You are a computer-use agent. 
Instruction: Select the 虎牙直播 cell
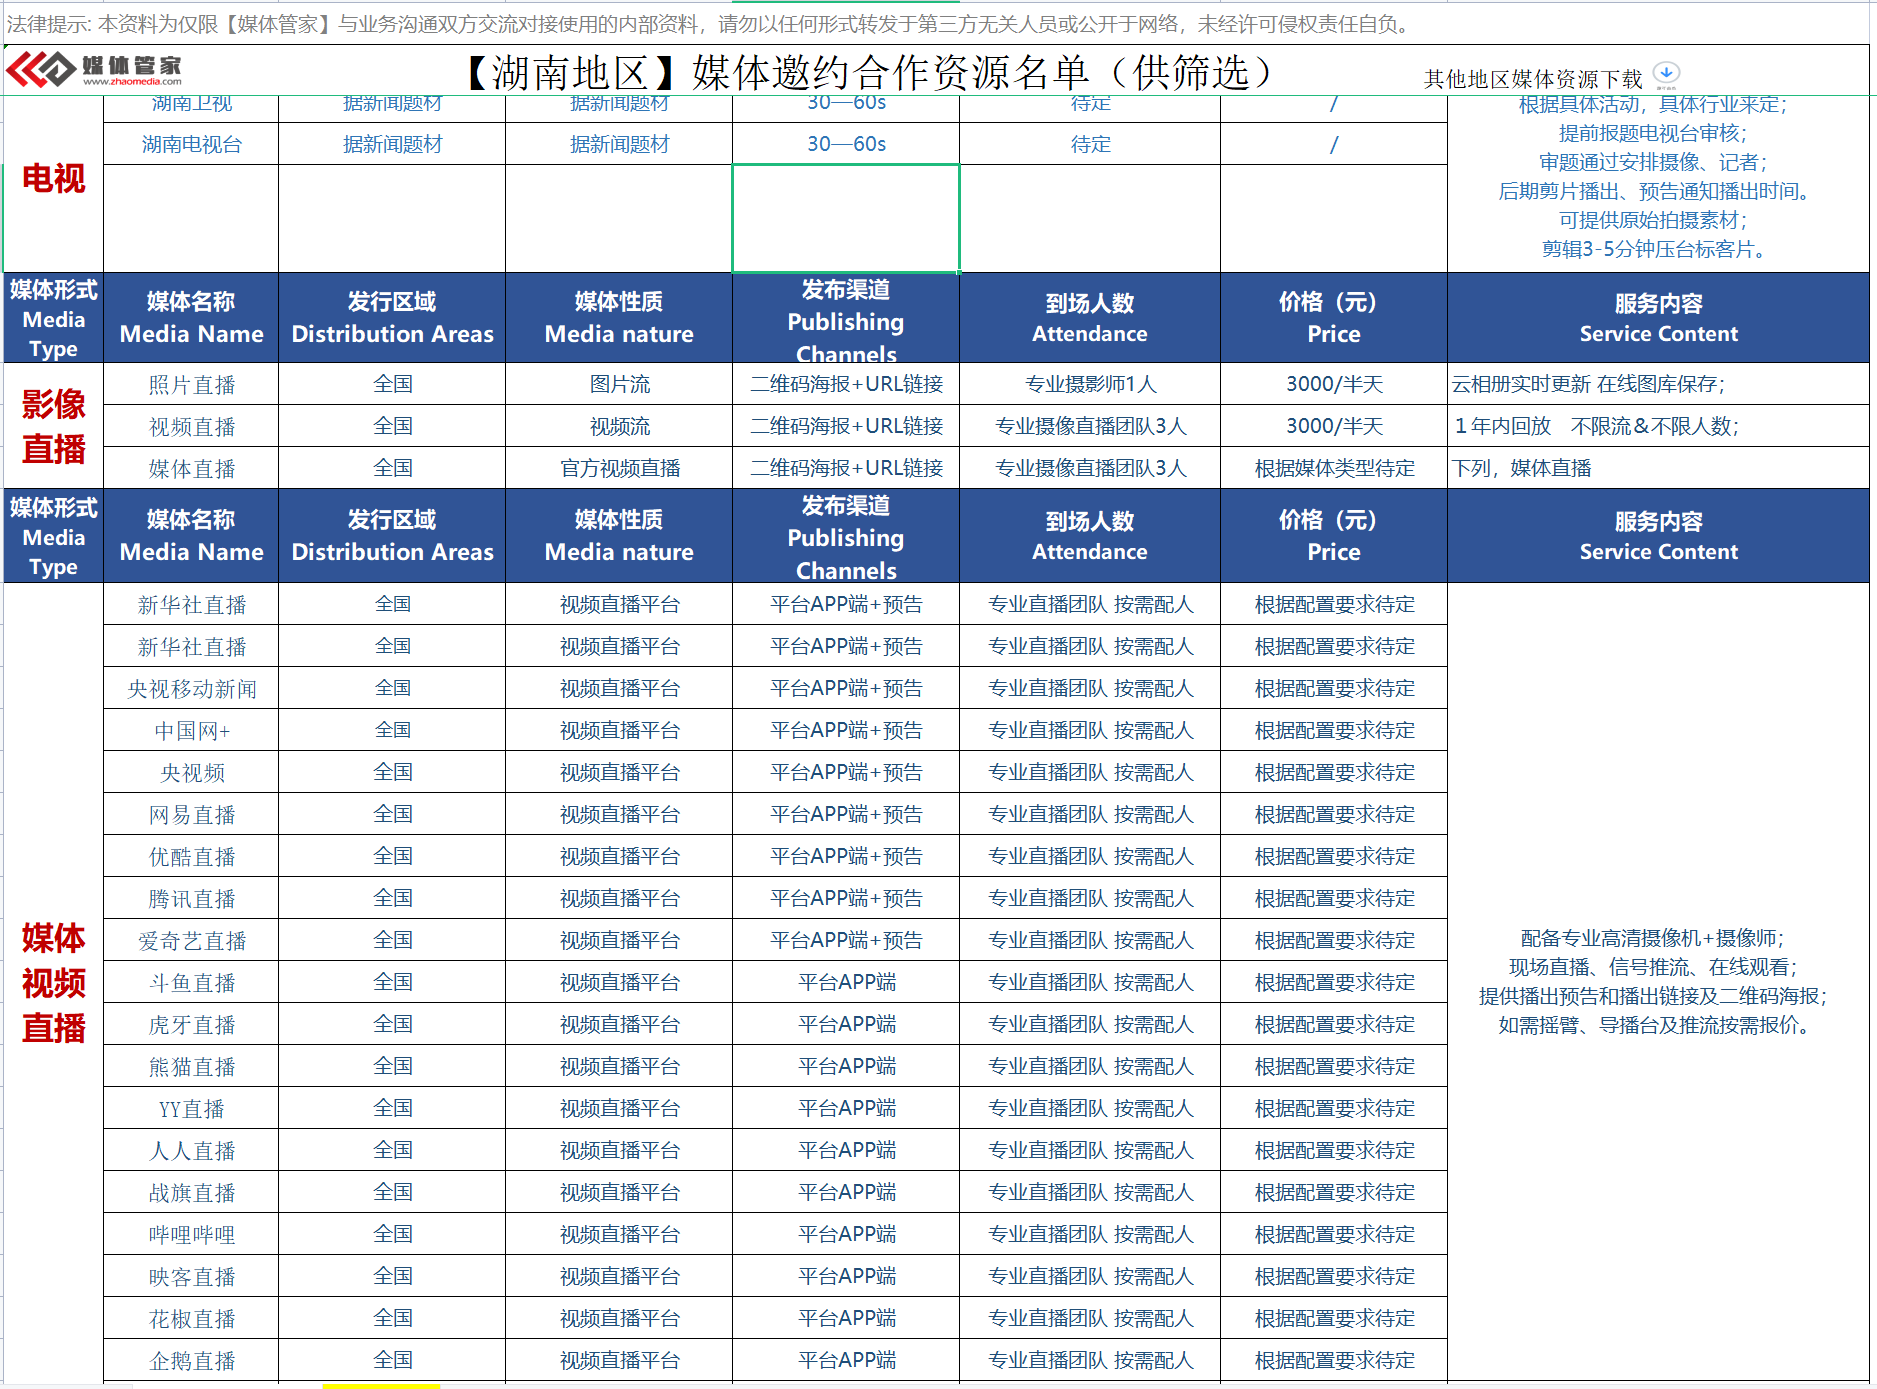coord(191,1025)
